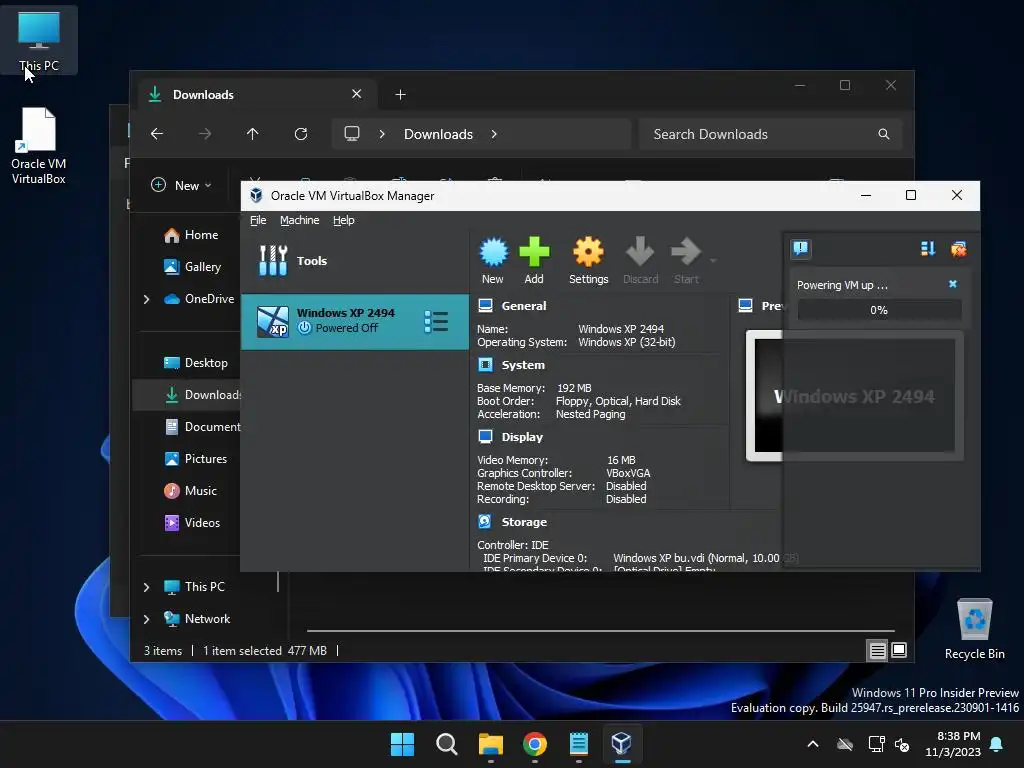Expand the OneDrive tree node
The width and height of the screenshot is (1024, 768).
coord(146,299)
